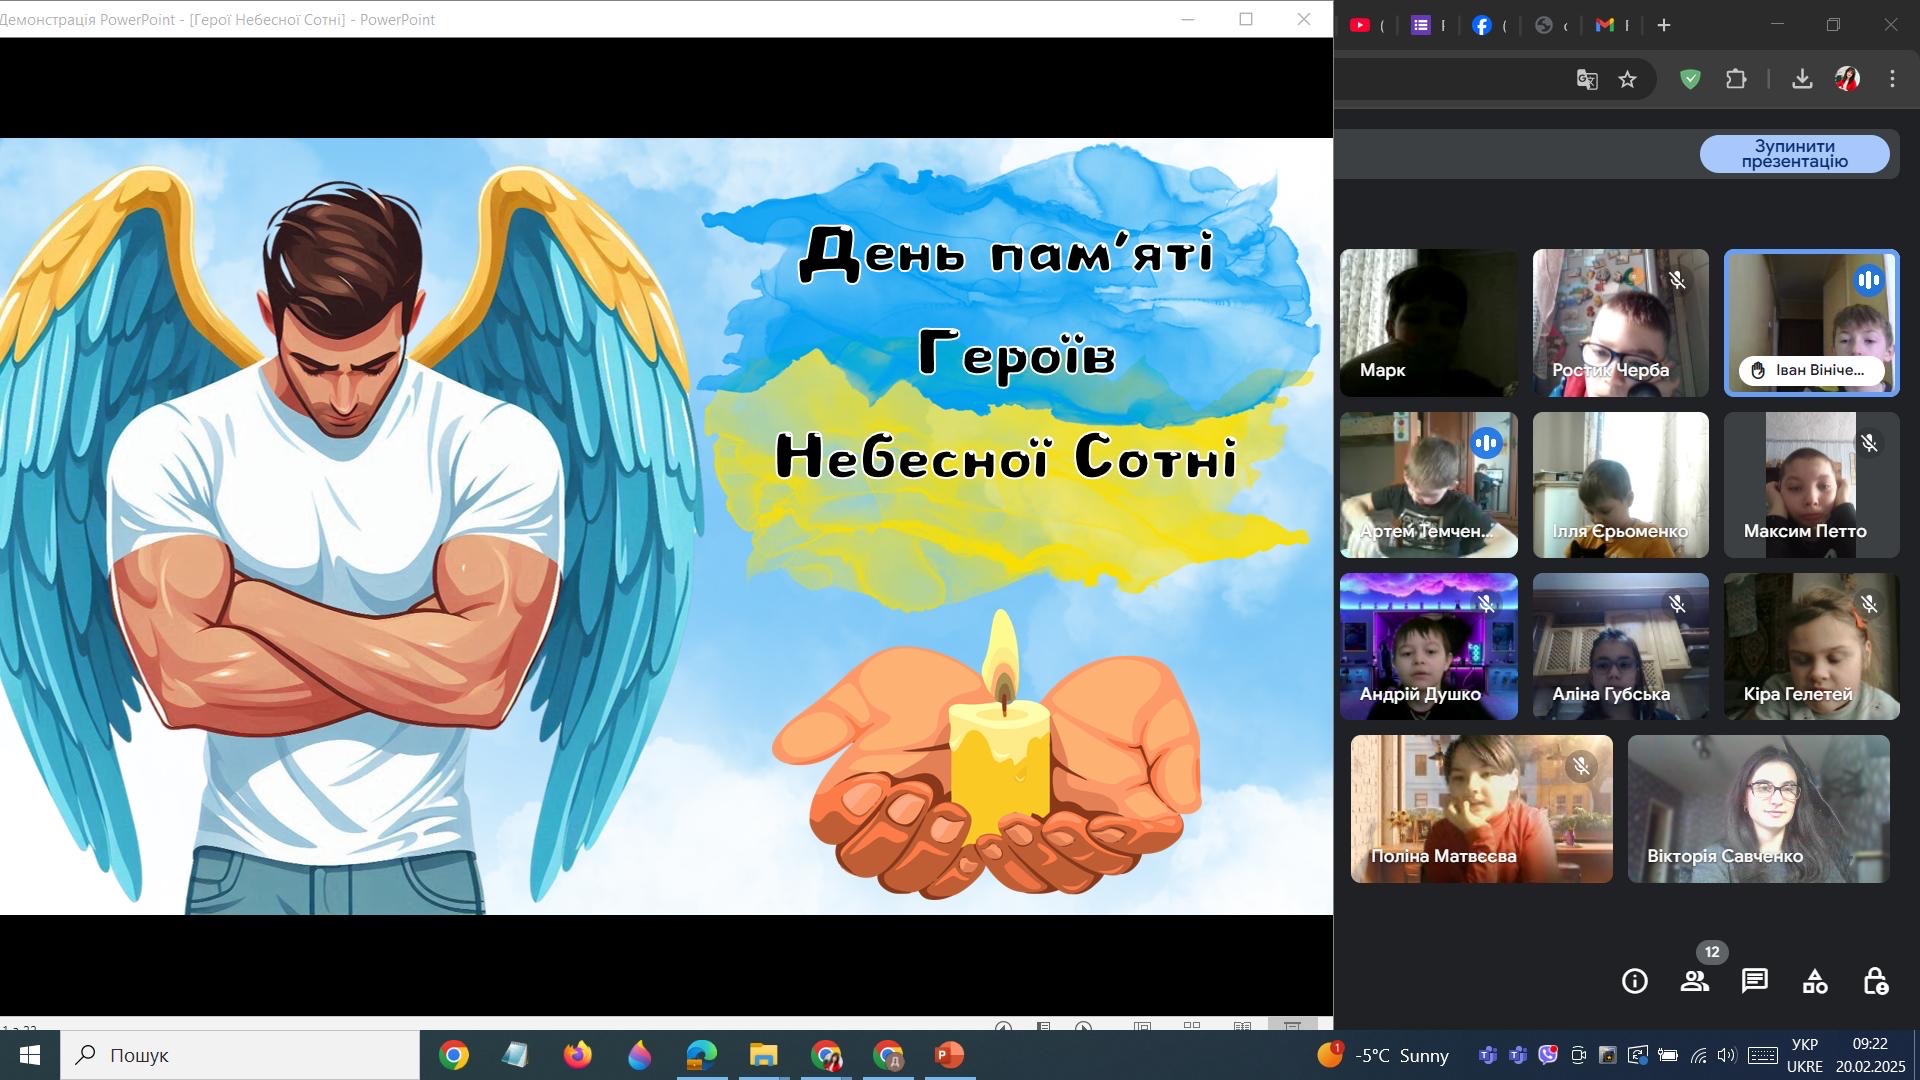Open the meeting chat panel

click(1754, 981)
